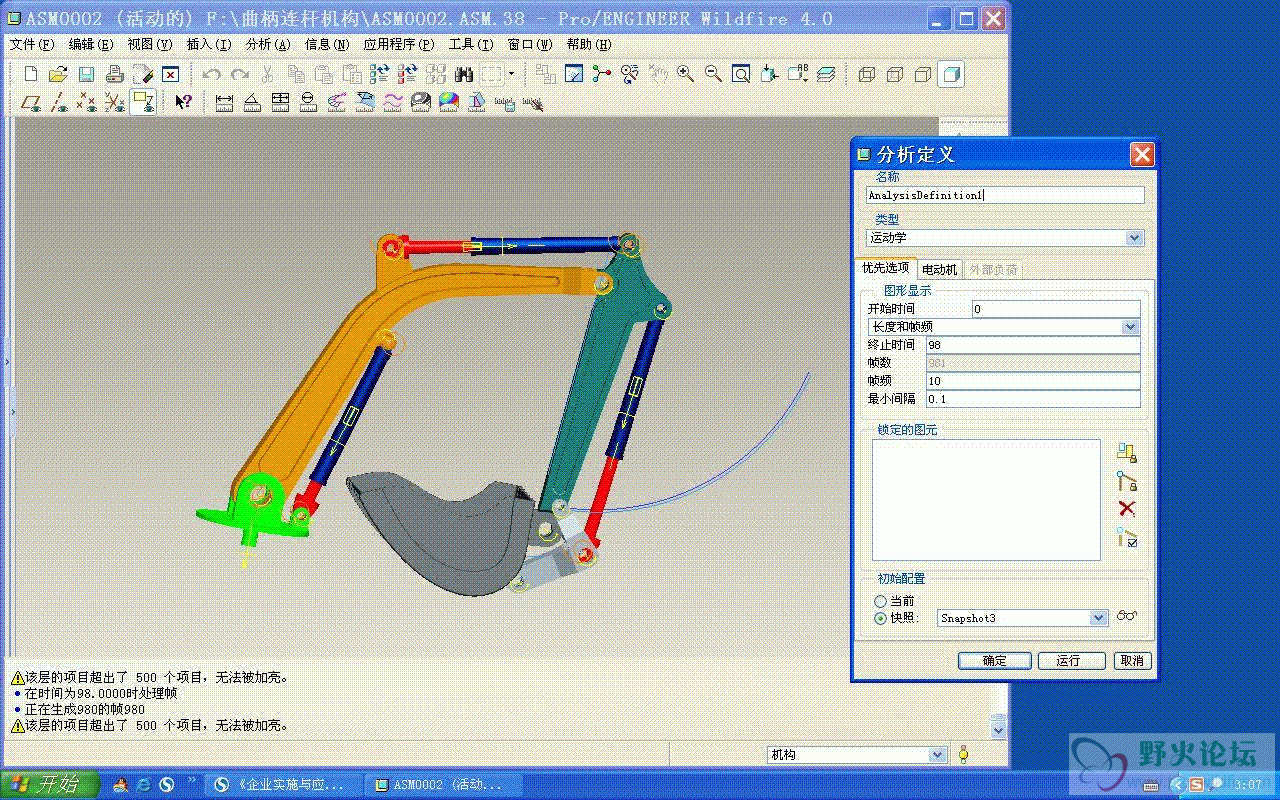Open the 文件(F) menu
The height and width of the screenshot is (800, 1280).
tap(32, 45)
